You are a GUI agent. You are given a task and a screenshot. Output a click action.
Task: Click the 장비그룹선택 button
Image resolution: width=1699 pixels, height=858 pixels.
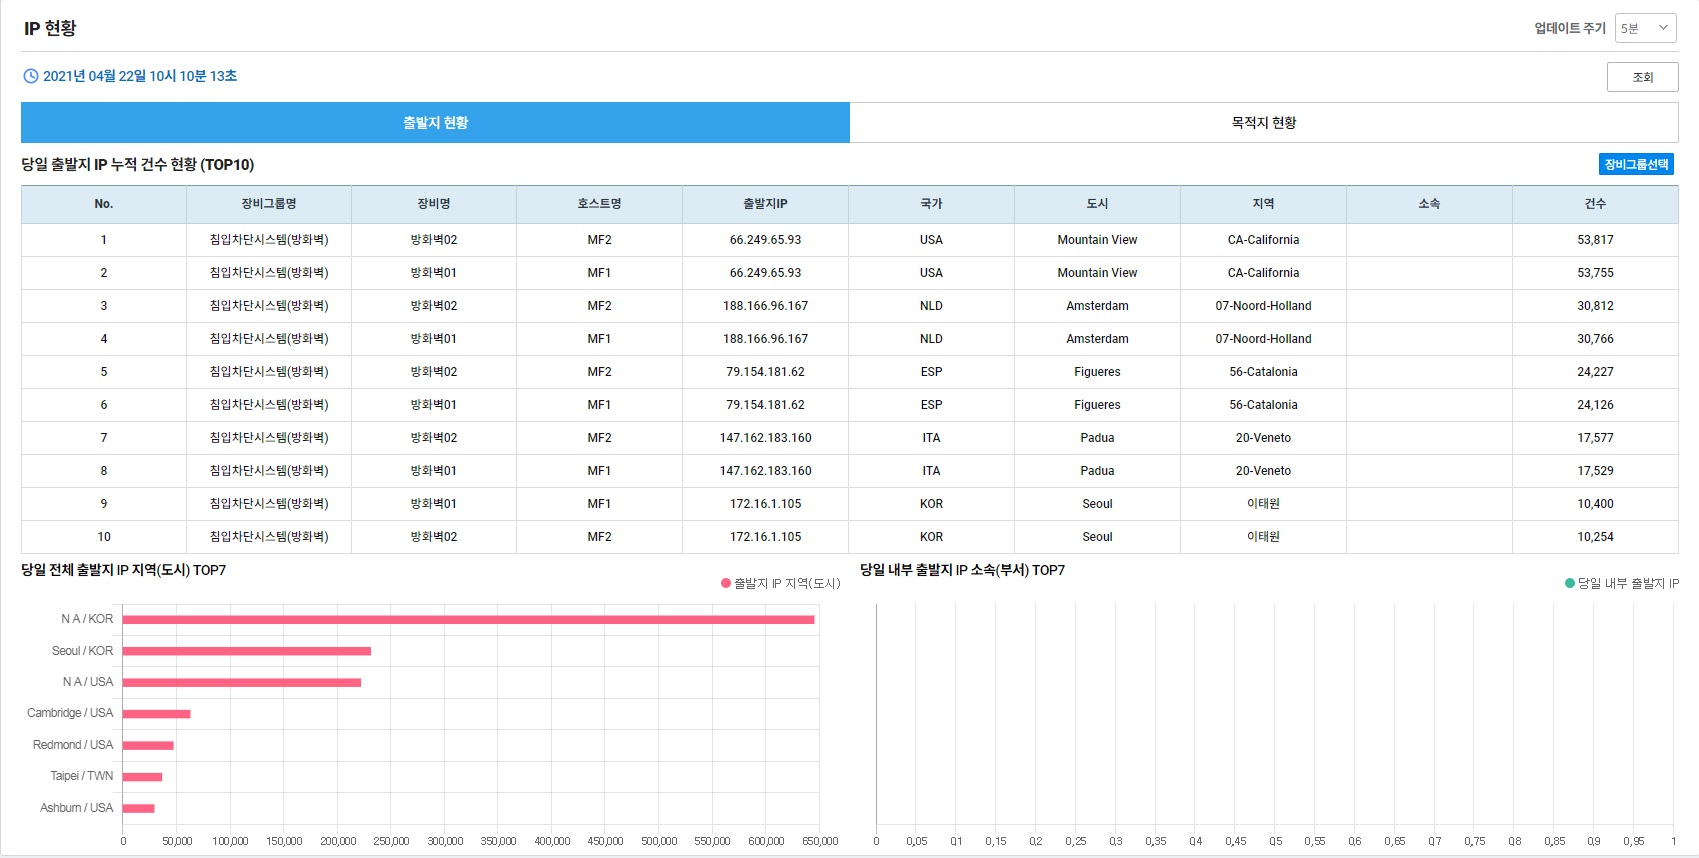coord(1636,164)
